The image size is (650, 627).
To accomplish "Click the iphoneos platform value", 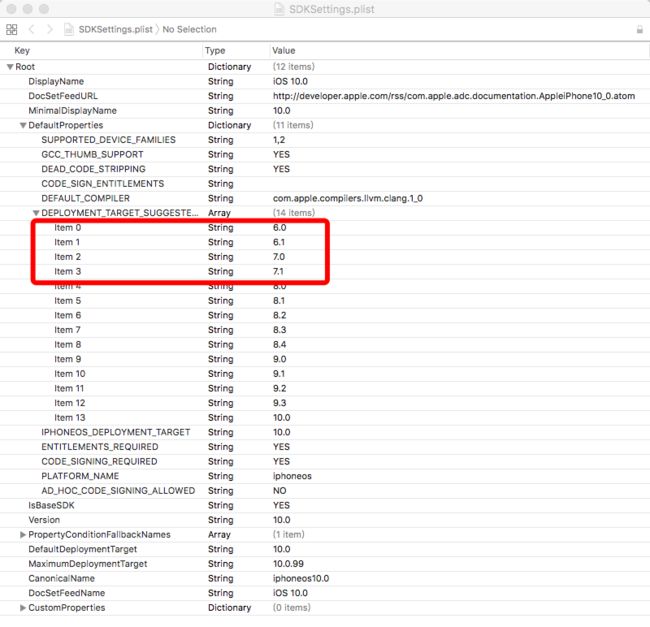I will pyautogui.click(x=292, y=476).
